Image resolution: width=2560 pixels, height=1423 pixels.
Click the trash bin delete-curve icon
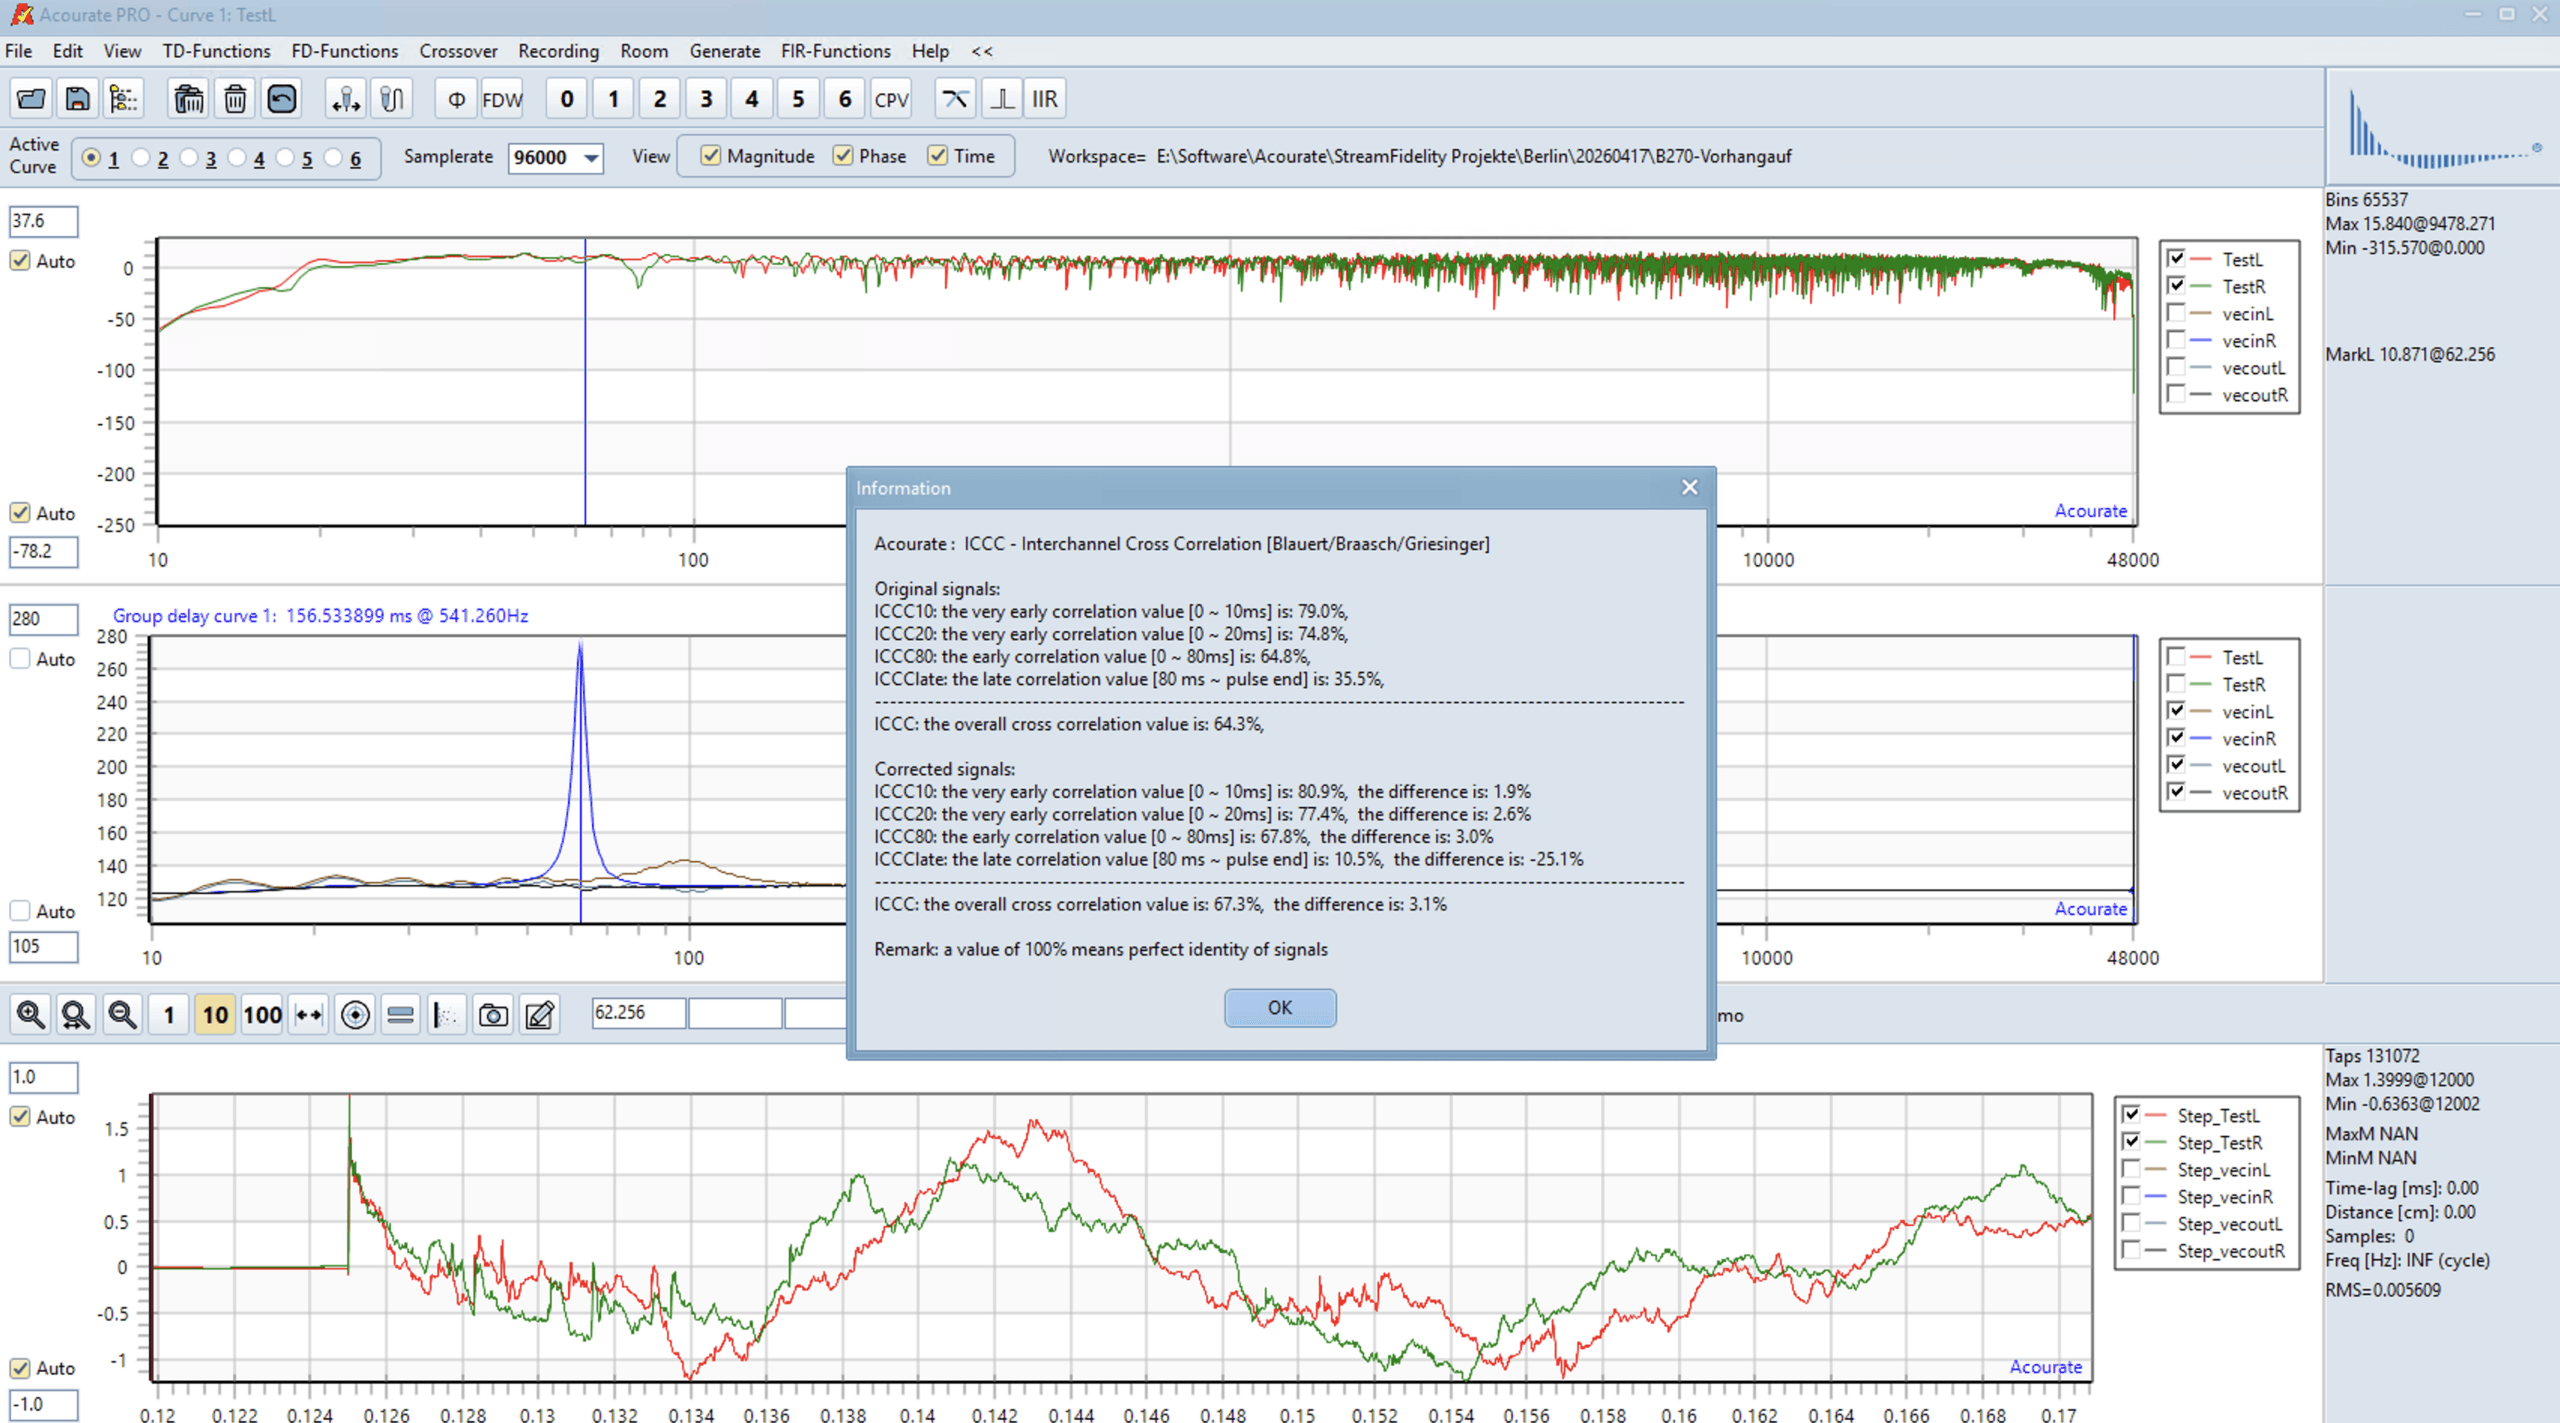tap(235, 99)
